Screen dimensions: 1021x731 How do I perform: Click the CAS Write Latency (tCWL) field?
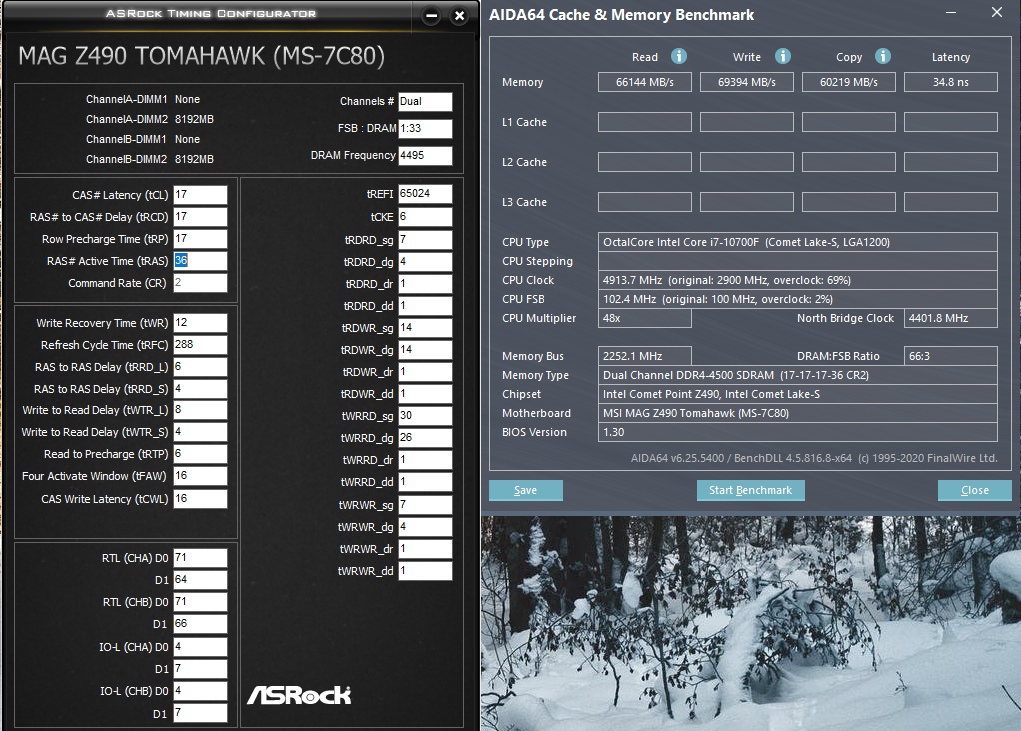click(200, 499)
